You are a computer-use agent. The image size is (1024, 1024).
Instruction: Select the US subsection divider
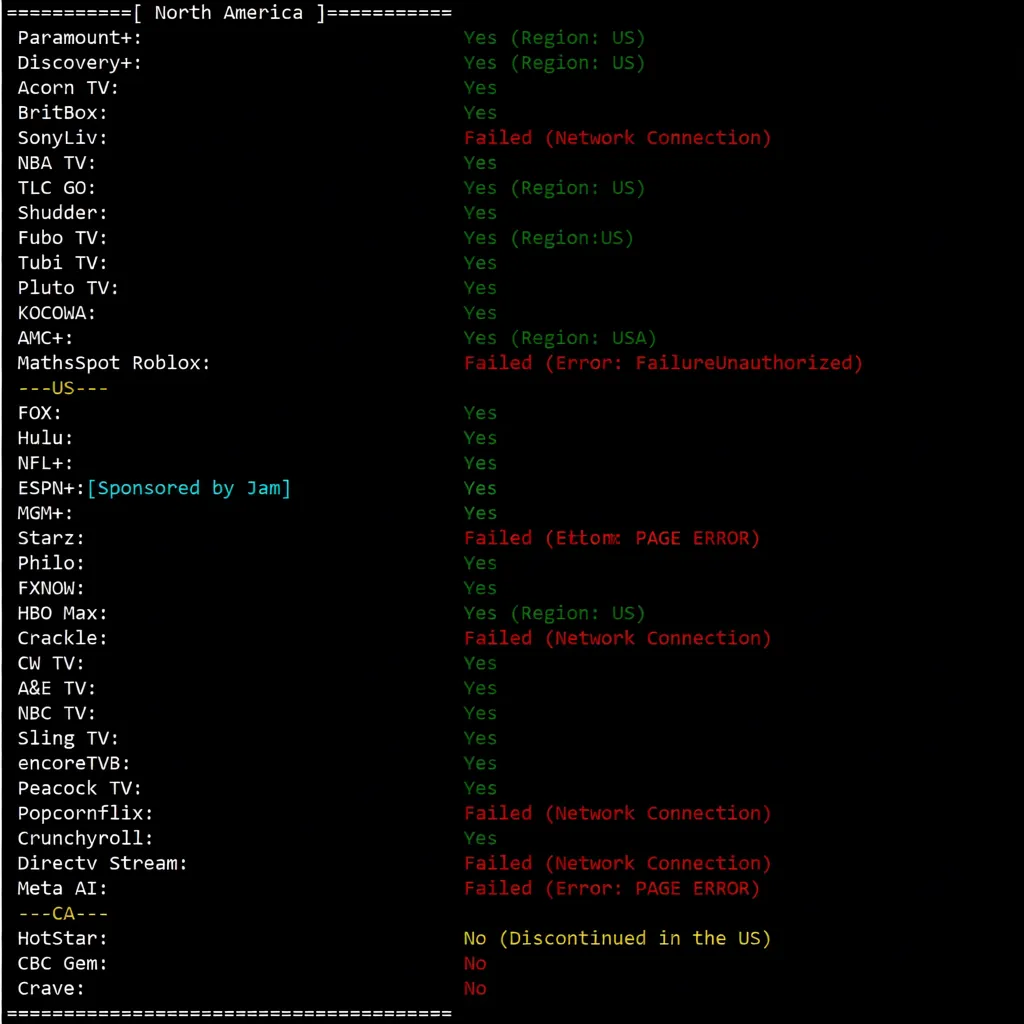click(x=63, y=388)
